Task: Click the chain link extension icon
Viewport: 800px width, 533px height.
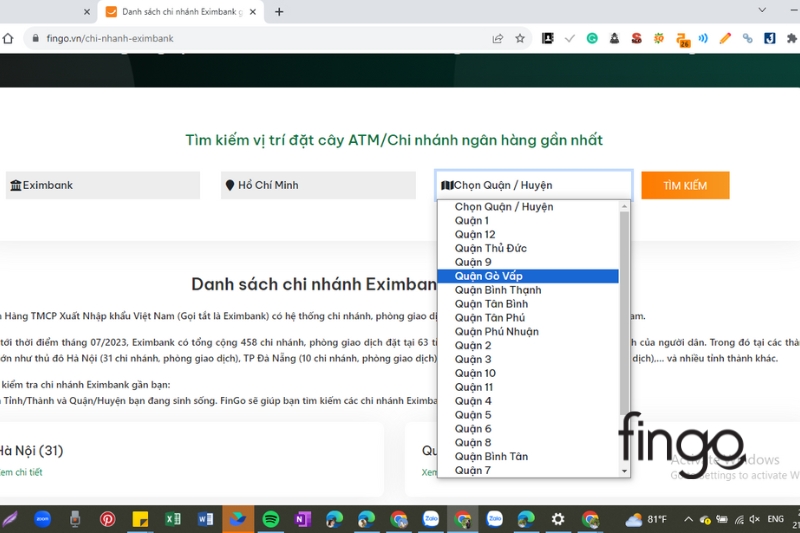Action: [x=747, y=38]
